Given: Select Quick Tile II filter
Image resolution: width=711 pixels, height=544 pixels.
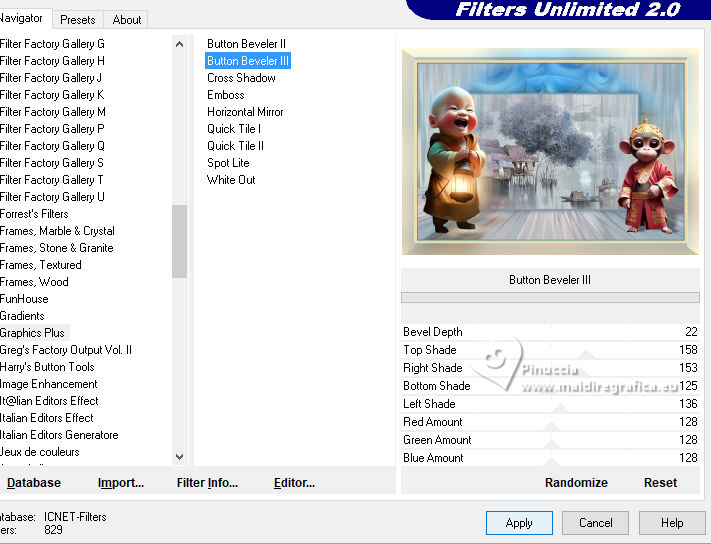Looking at the screenshot, I should 235,146.
